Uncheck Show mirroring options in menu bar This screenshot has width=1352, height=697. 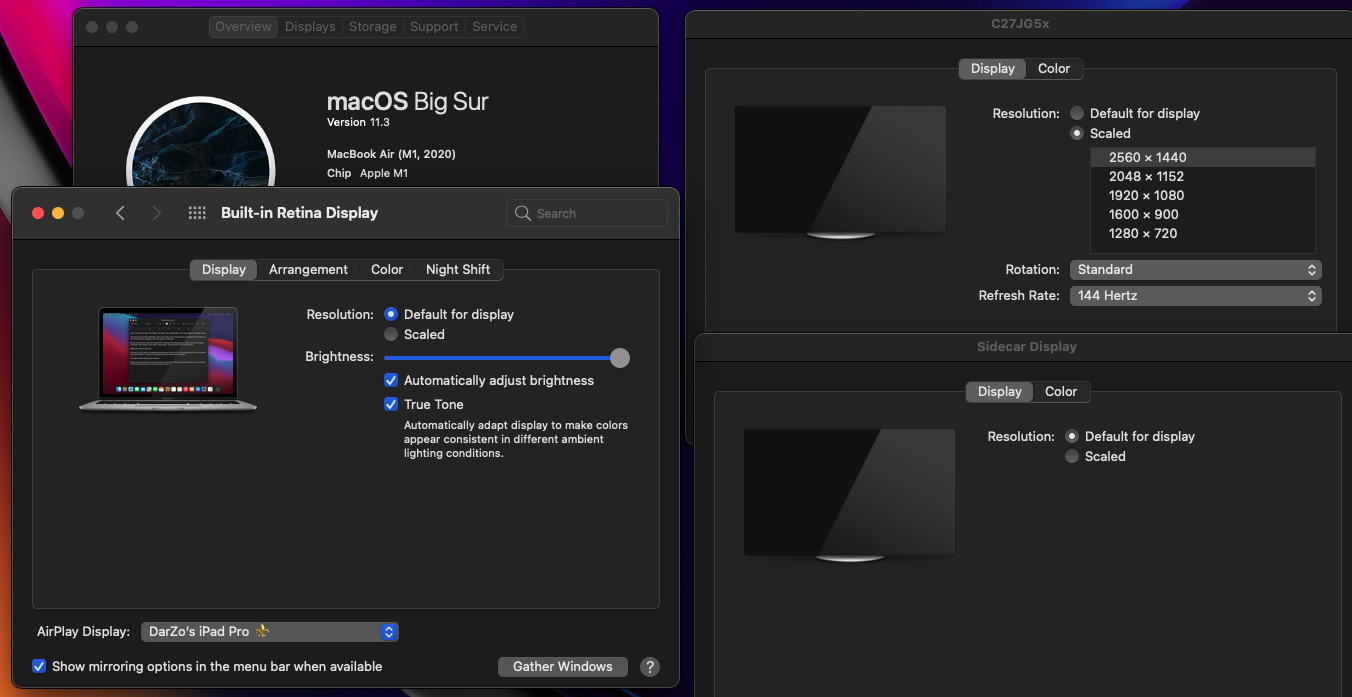[39, 666]
